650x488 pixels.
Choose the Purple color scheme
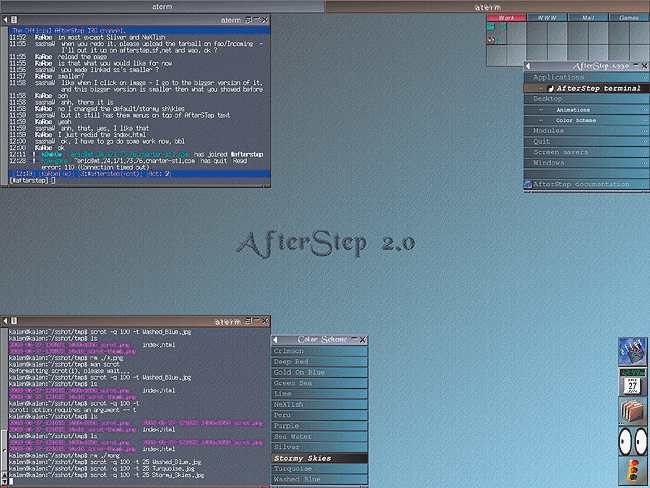pyautogui.click(x=320, y=426)
